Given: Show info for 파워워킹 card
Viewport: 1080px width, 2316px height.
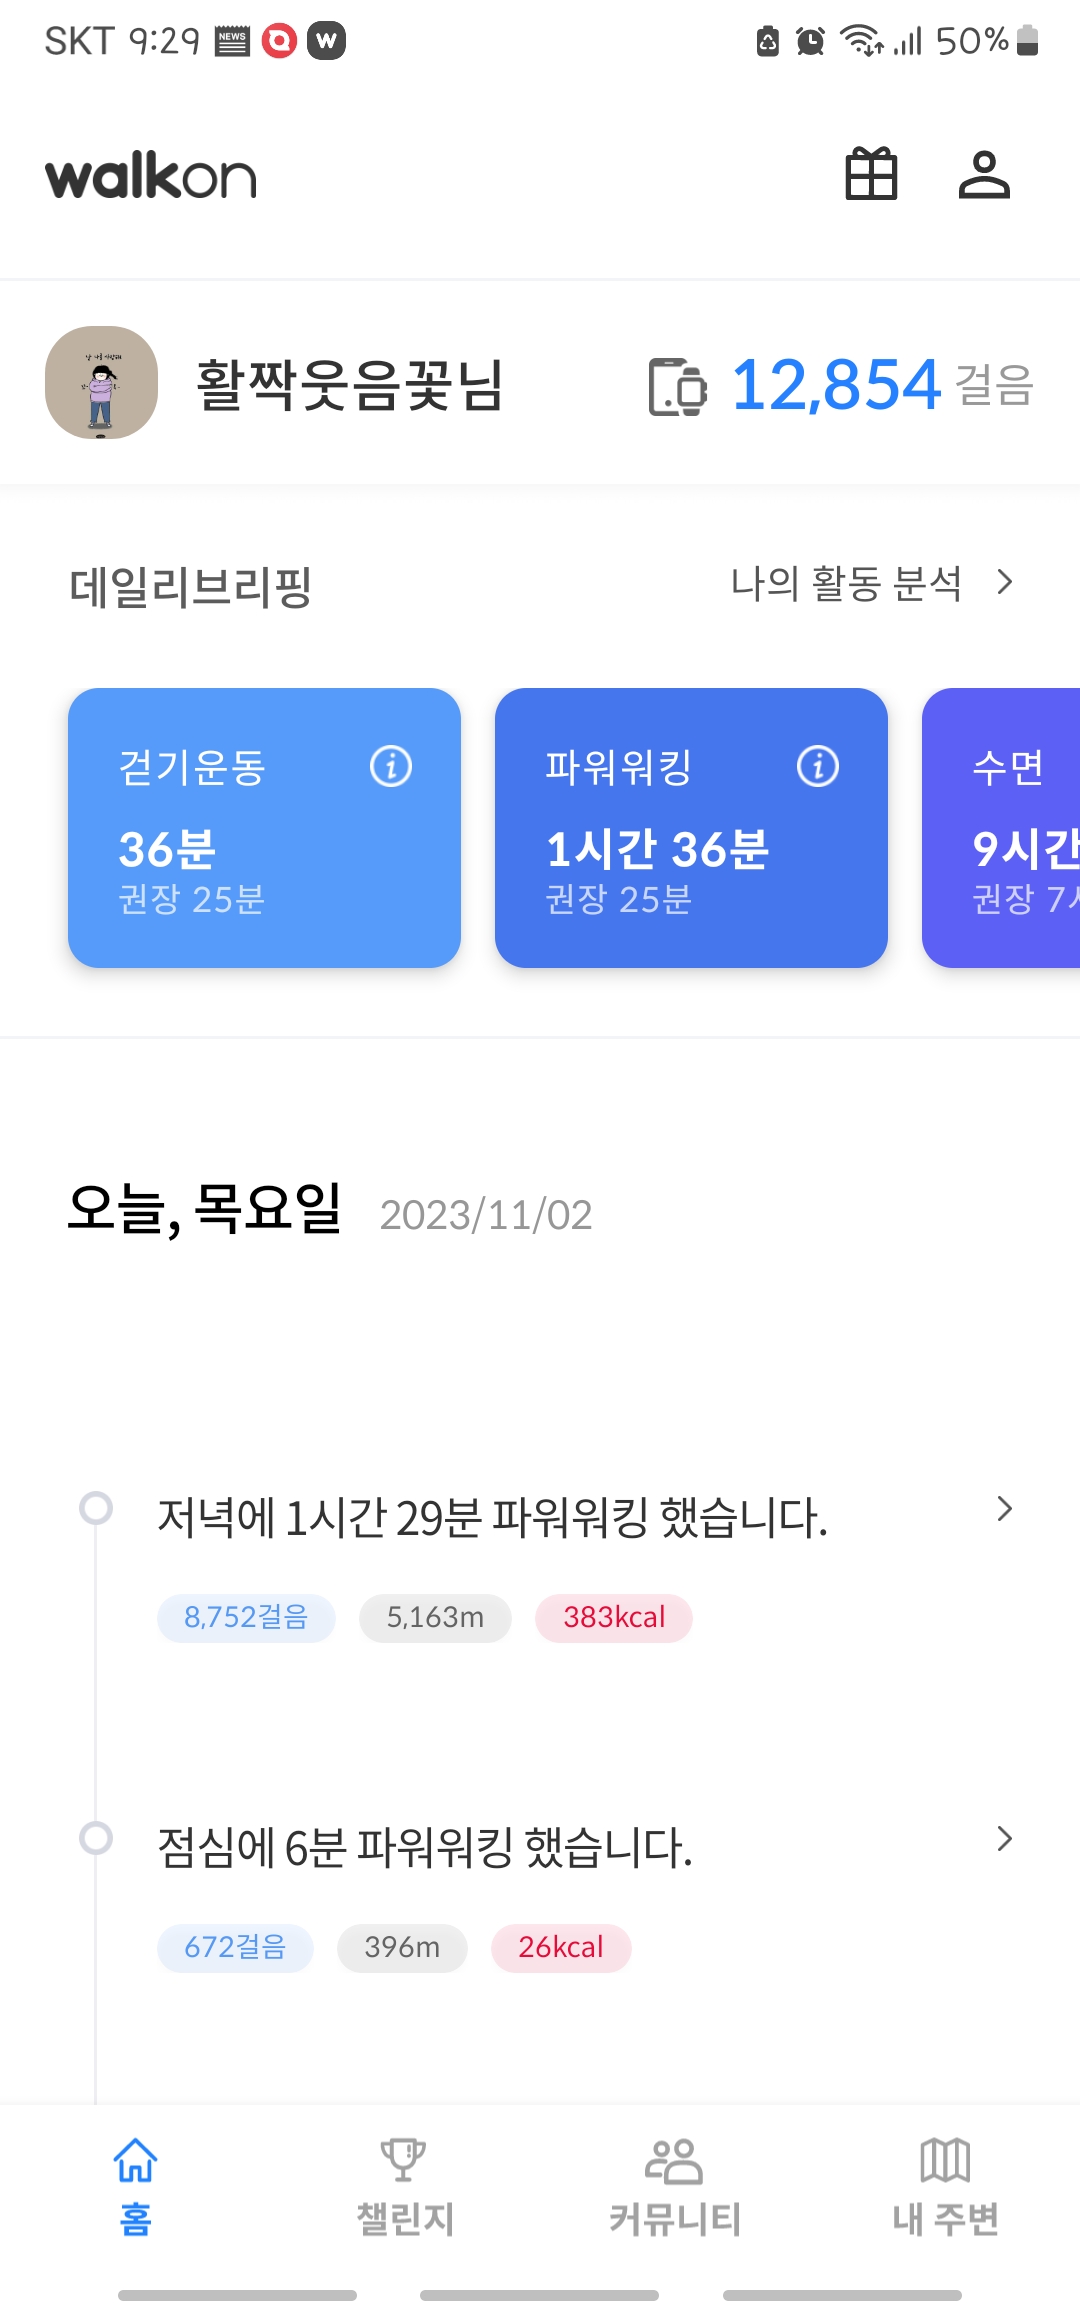Looking at the screenshot, I should click(817, 767).
